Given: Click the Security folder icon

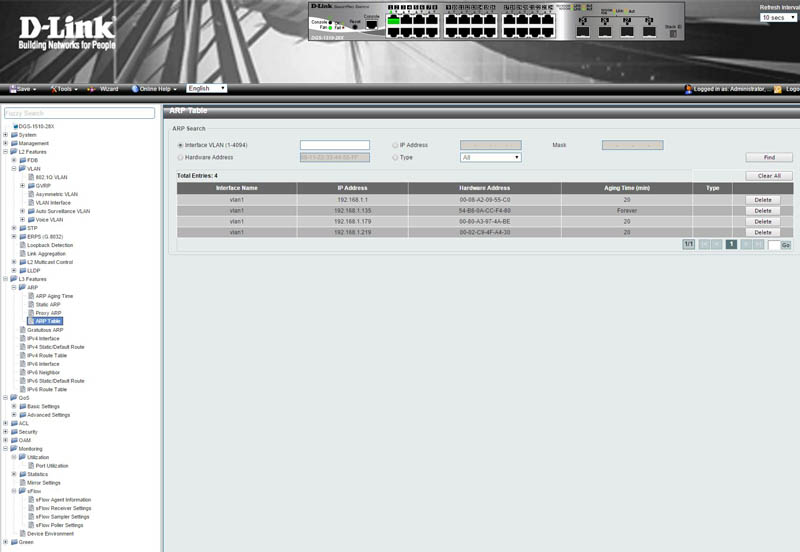Looking at the screenshot, I should pyautogui.click(x=14, y=432).
